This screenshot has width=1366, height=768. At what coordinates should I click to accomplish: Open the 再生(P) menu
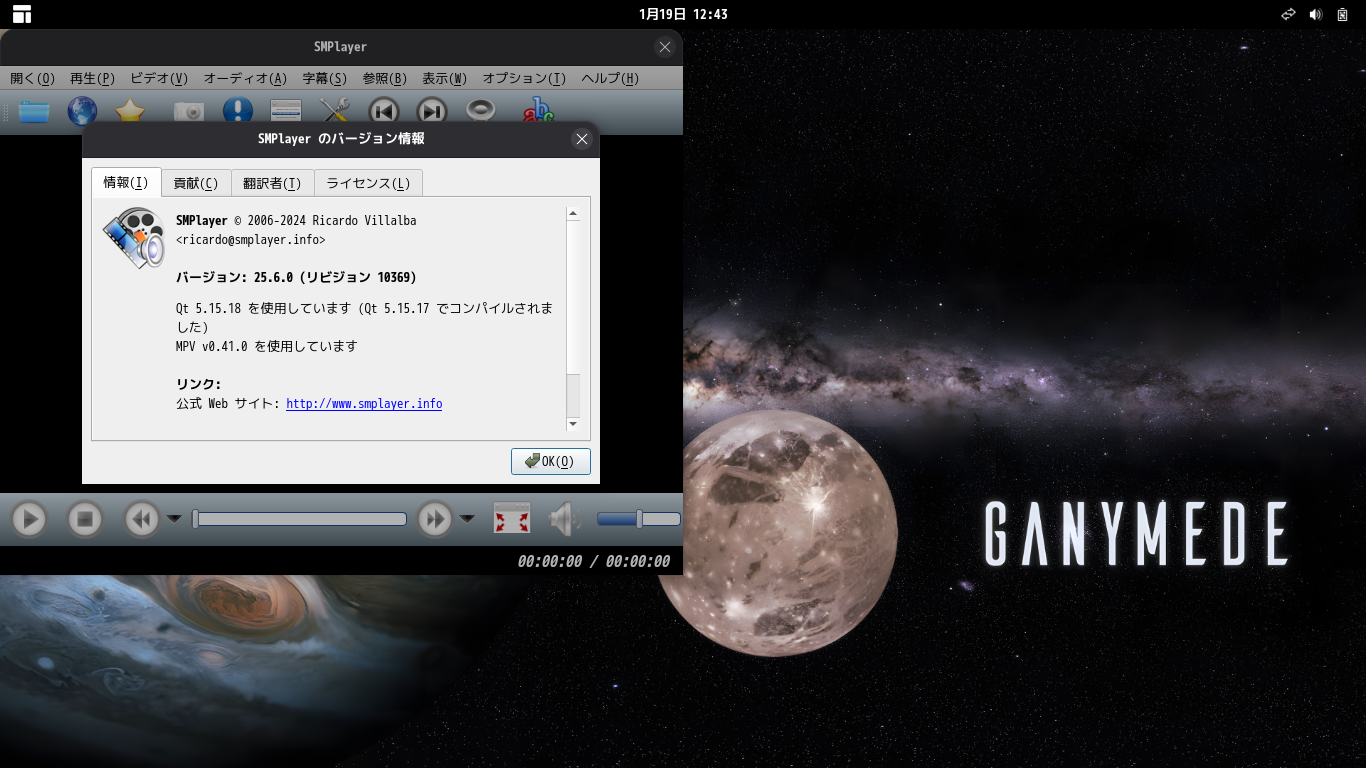pos(92,78)
